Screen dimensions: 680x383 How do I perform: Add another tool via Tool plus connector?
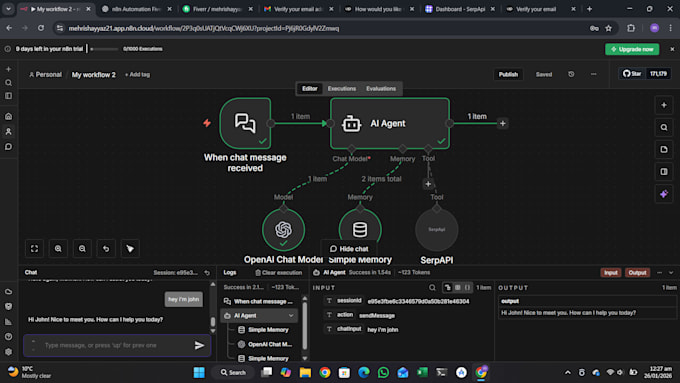point(428,184)
